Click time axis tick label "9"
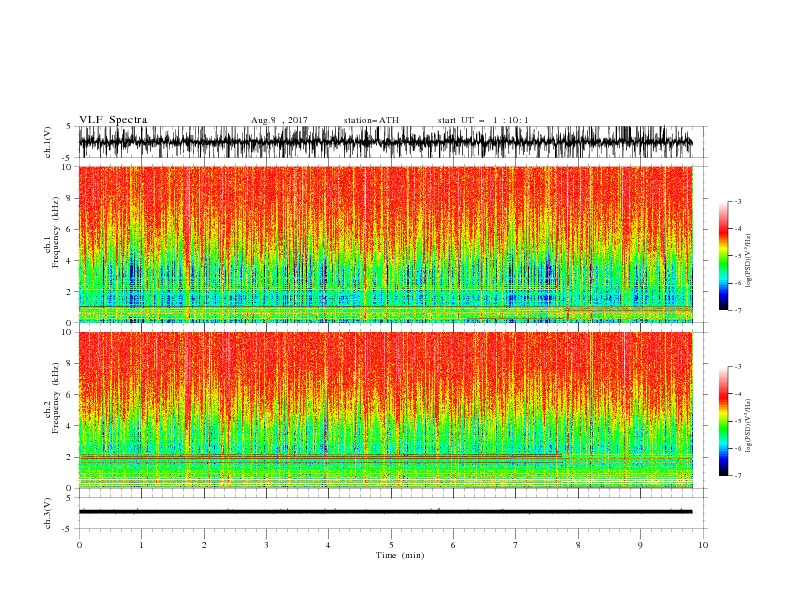The height and width of the screenshot is (612, 792). click(x=640, y=545)
